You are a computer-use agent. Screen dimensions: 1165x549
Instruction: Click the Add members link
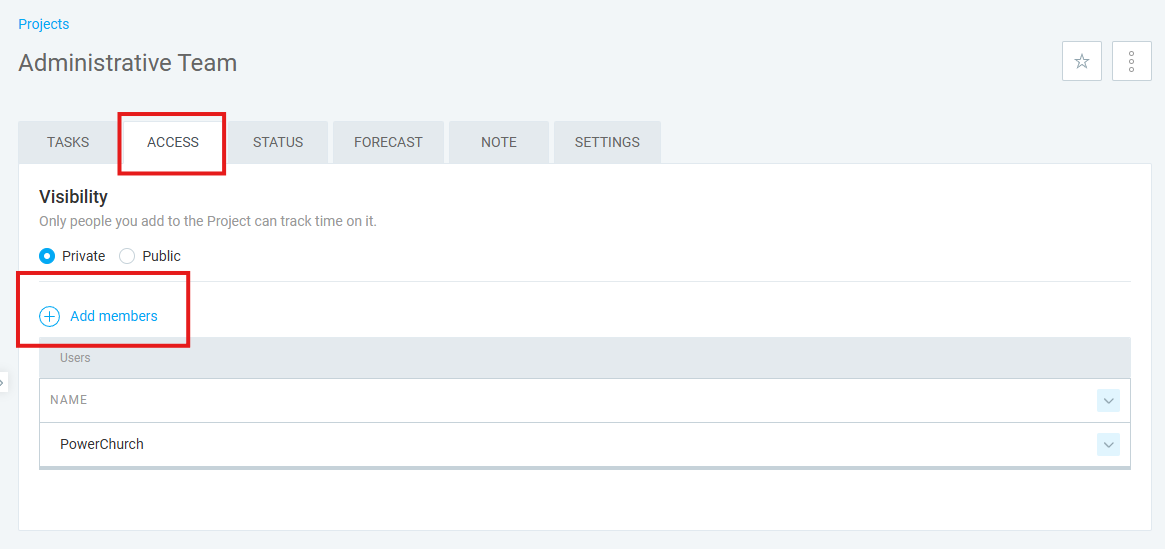tap(114, 316)
